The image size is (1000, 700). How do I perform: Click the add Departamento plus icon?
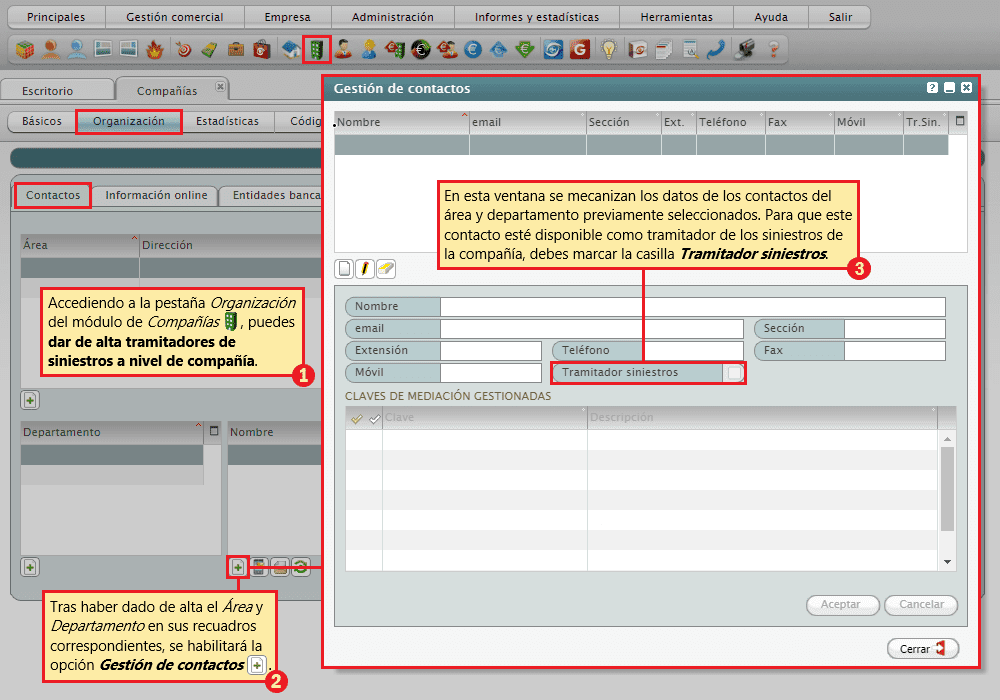tap(30, 567)
